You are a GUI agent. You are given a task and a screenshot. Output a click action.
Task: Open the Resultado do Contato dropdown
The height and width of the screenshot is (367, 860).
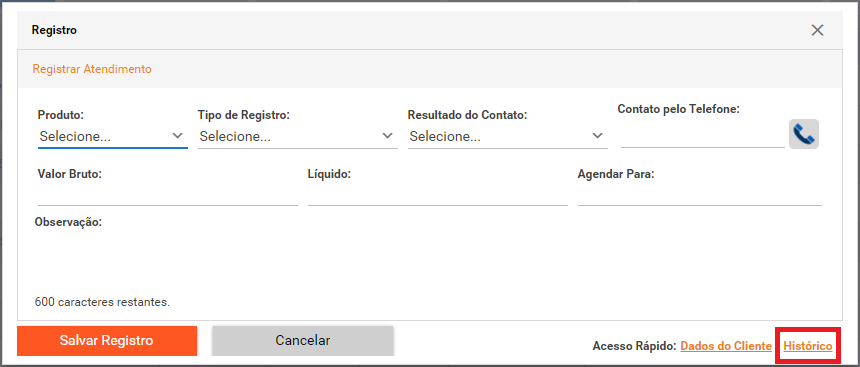(507, 137)
